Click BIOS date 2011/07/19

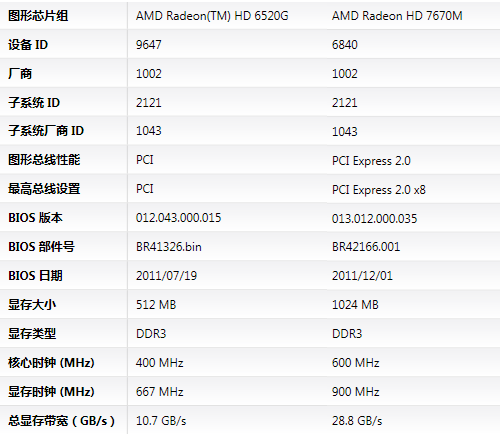[x=166, y=276]
